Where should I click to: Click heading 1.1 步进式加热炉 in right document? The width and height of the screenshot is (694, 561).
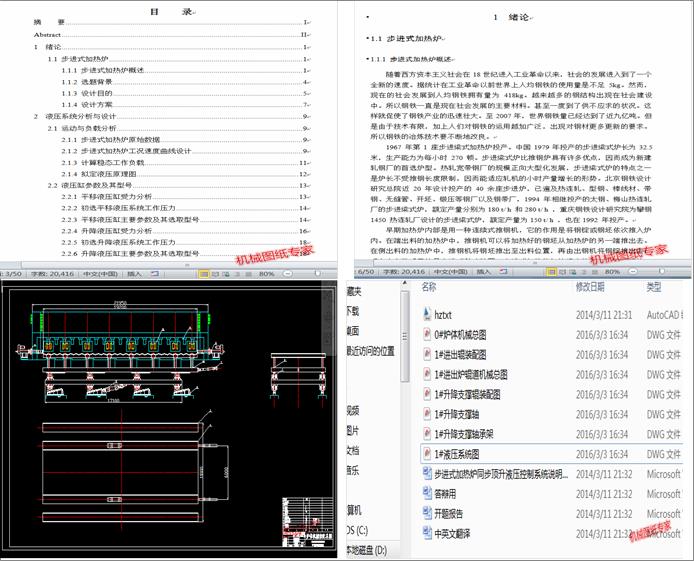tap(406, 38)
